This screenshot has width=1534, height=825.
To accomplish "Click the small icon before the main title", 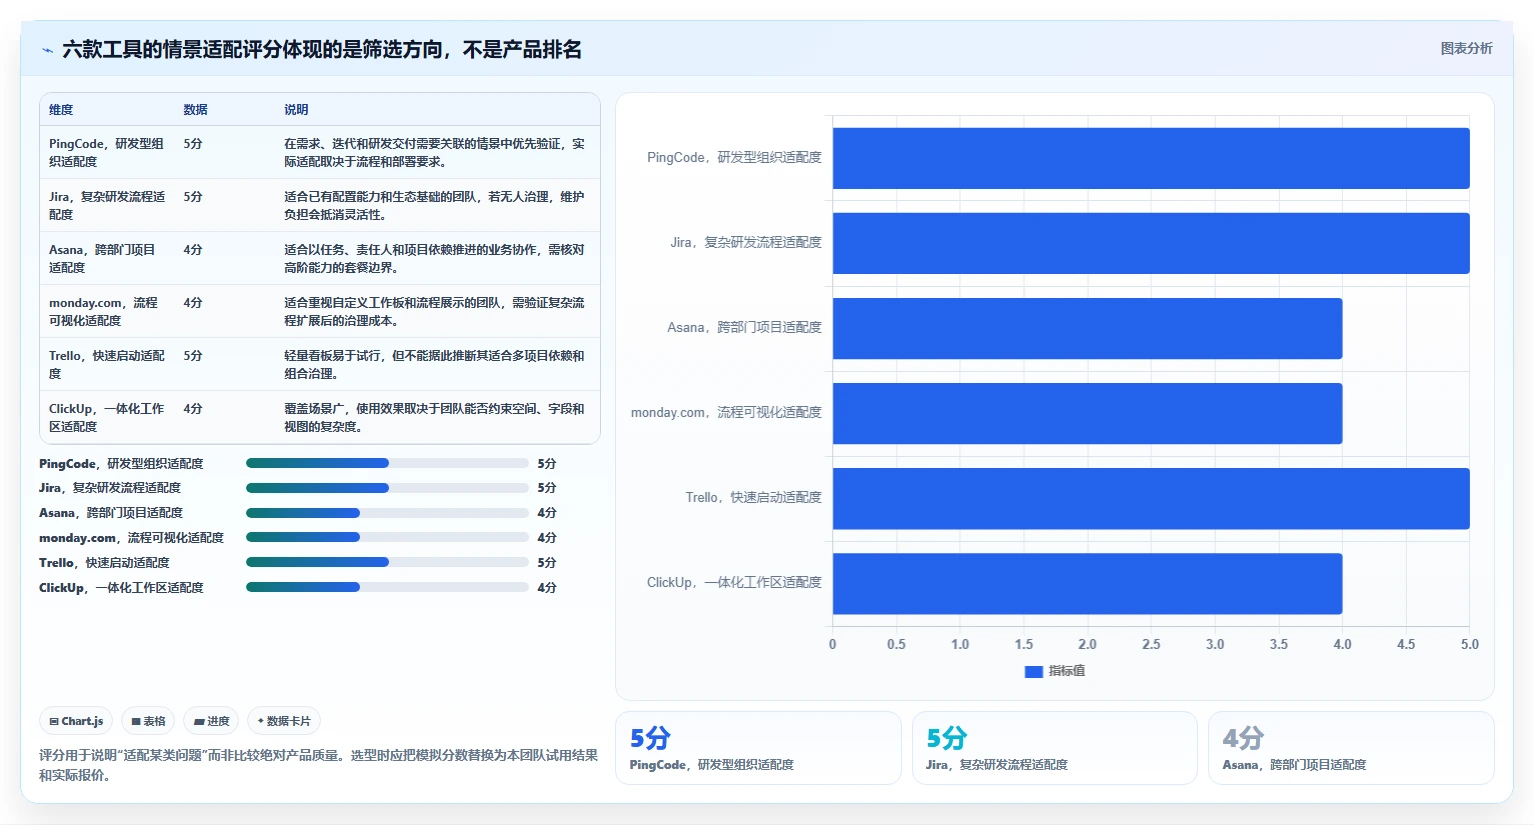I will [x=47, y=50].
